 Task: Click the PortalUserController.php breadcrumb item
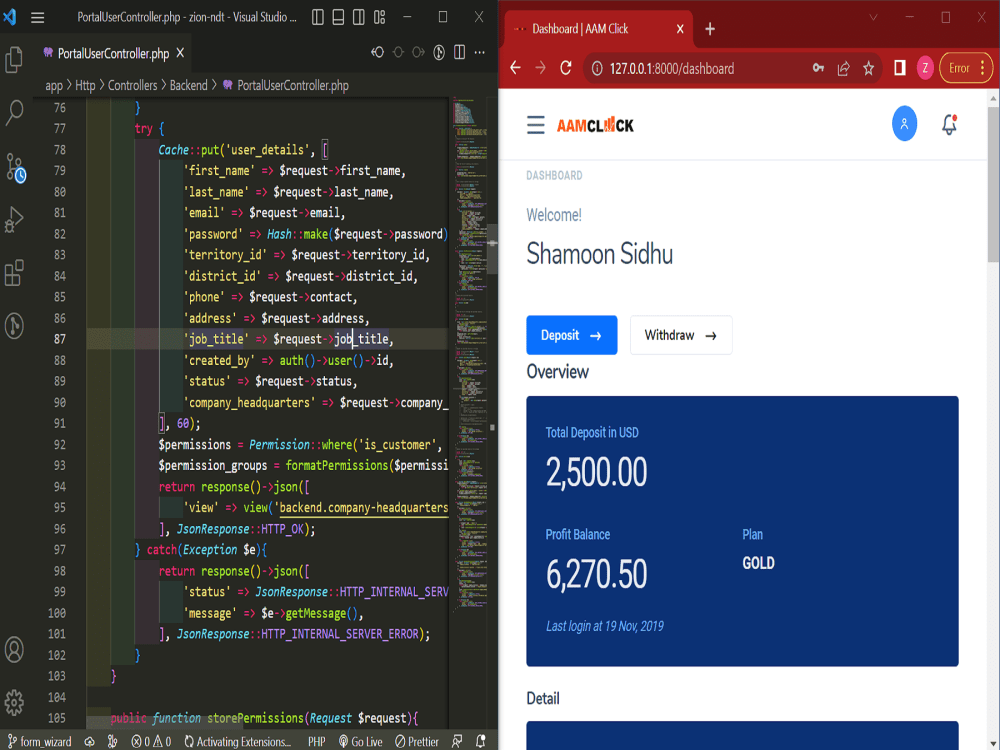coord(286,85)
